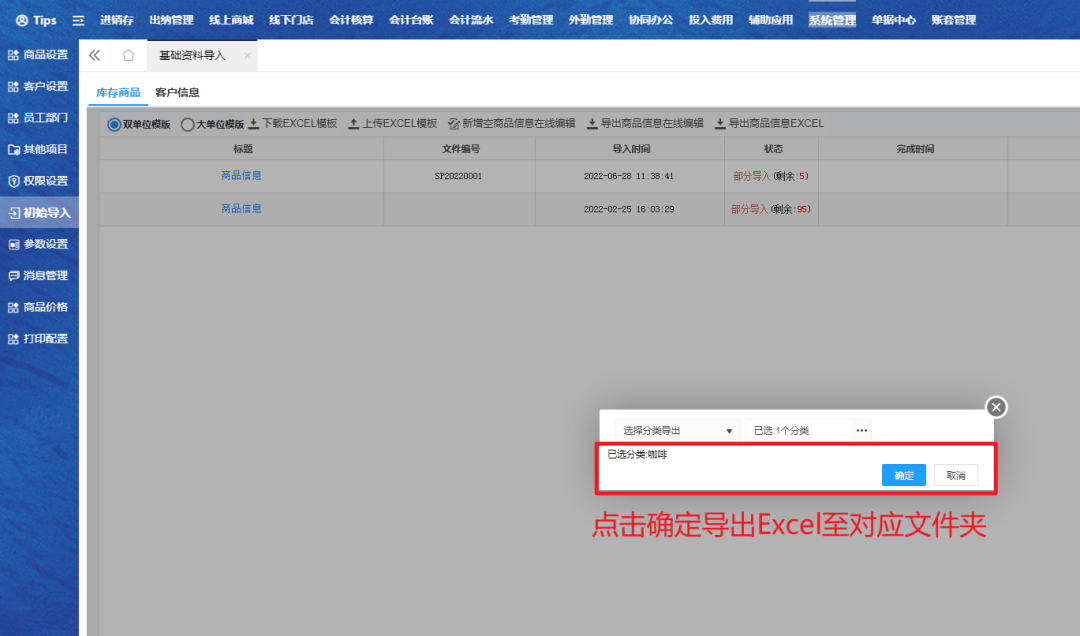Open the 进销存 top menu
The height and width of the screenshot is (636, 1080).
(116, 20)
